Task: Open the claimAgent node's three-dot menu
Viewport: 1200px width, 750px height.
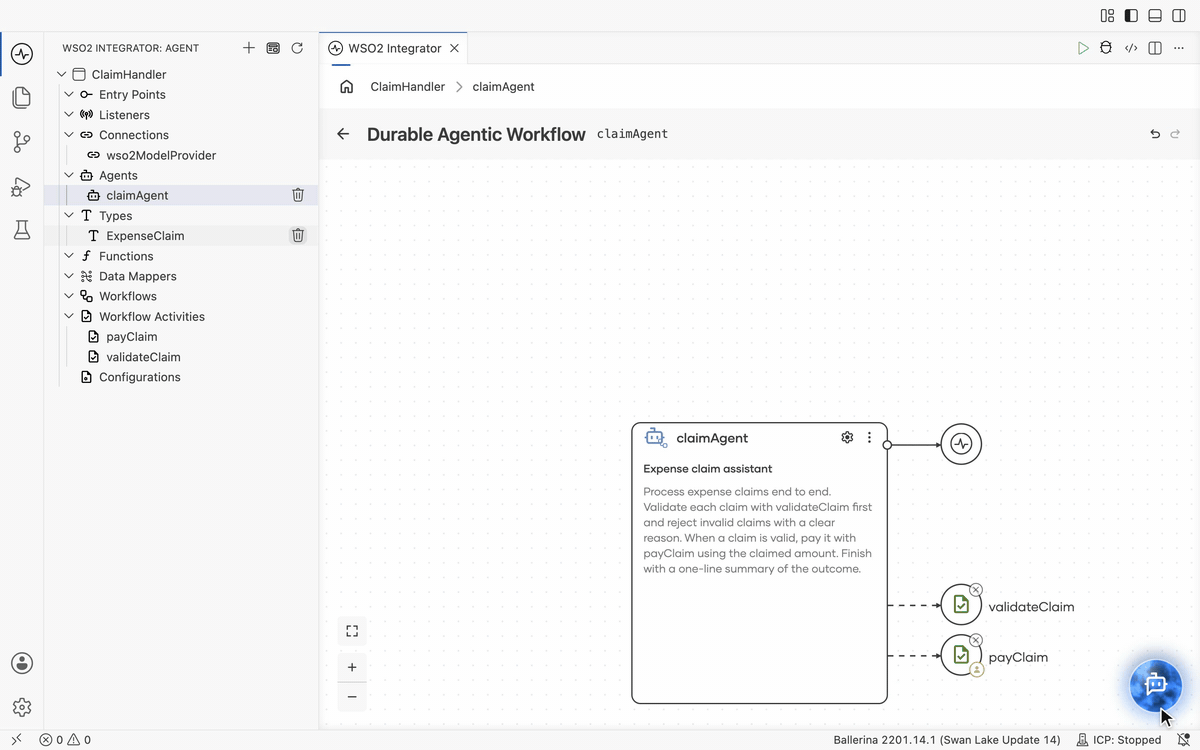Action: point(869,438)
